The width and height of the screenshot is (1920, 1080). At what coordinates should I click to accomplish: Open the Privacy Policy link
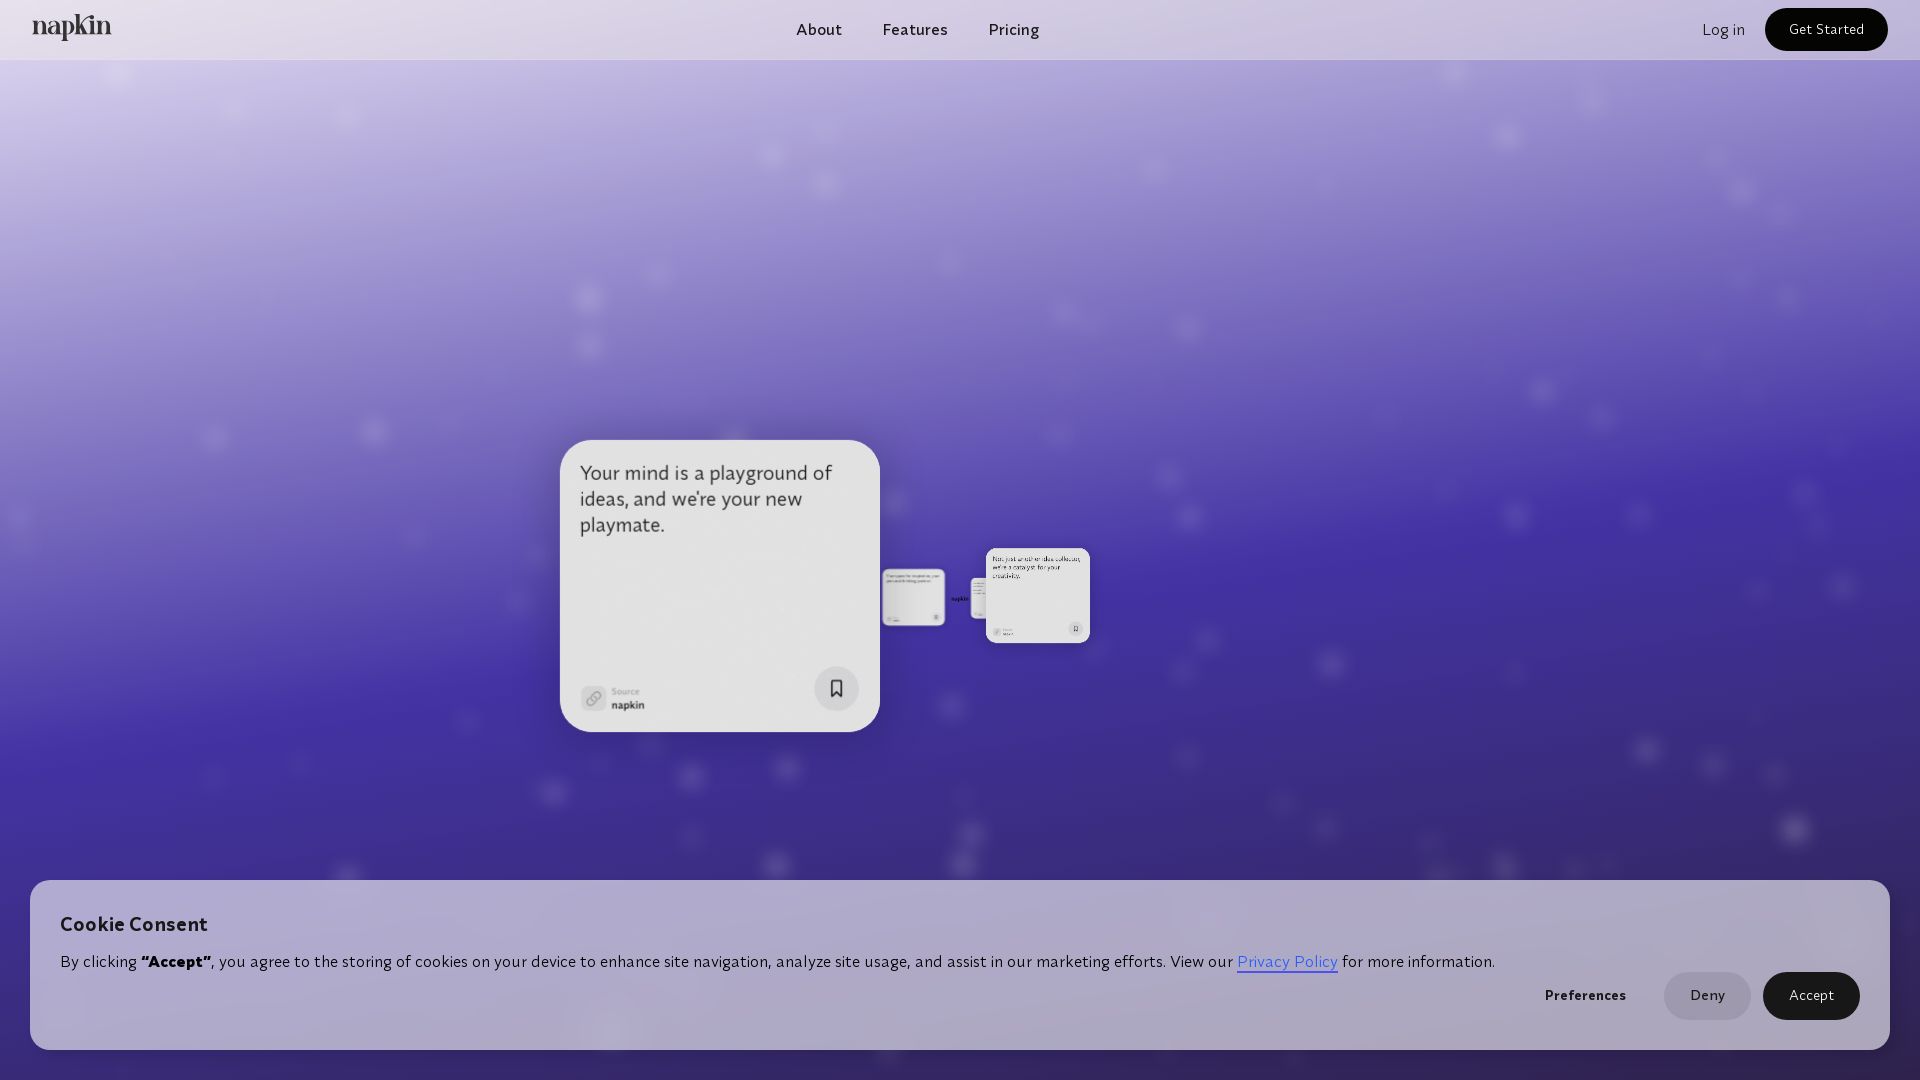pyautogui.click(x=1287, y=962)
